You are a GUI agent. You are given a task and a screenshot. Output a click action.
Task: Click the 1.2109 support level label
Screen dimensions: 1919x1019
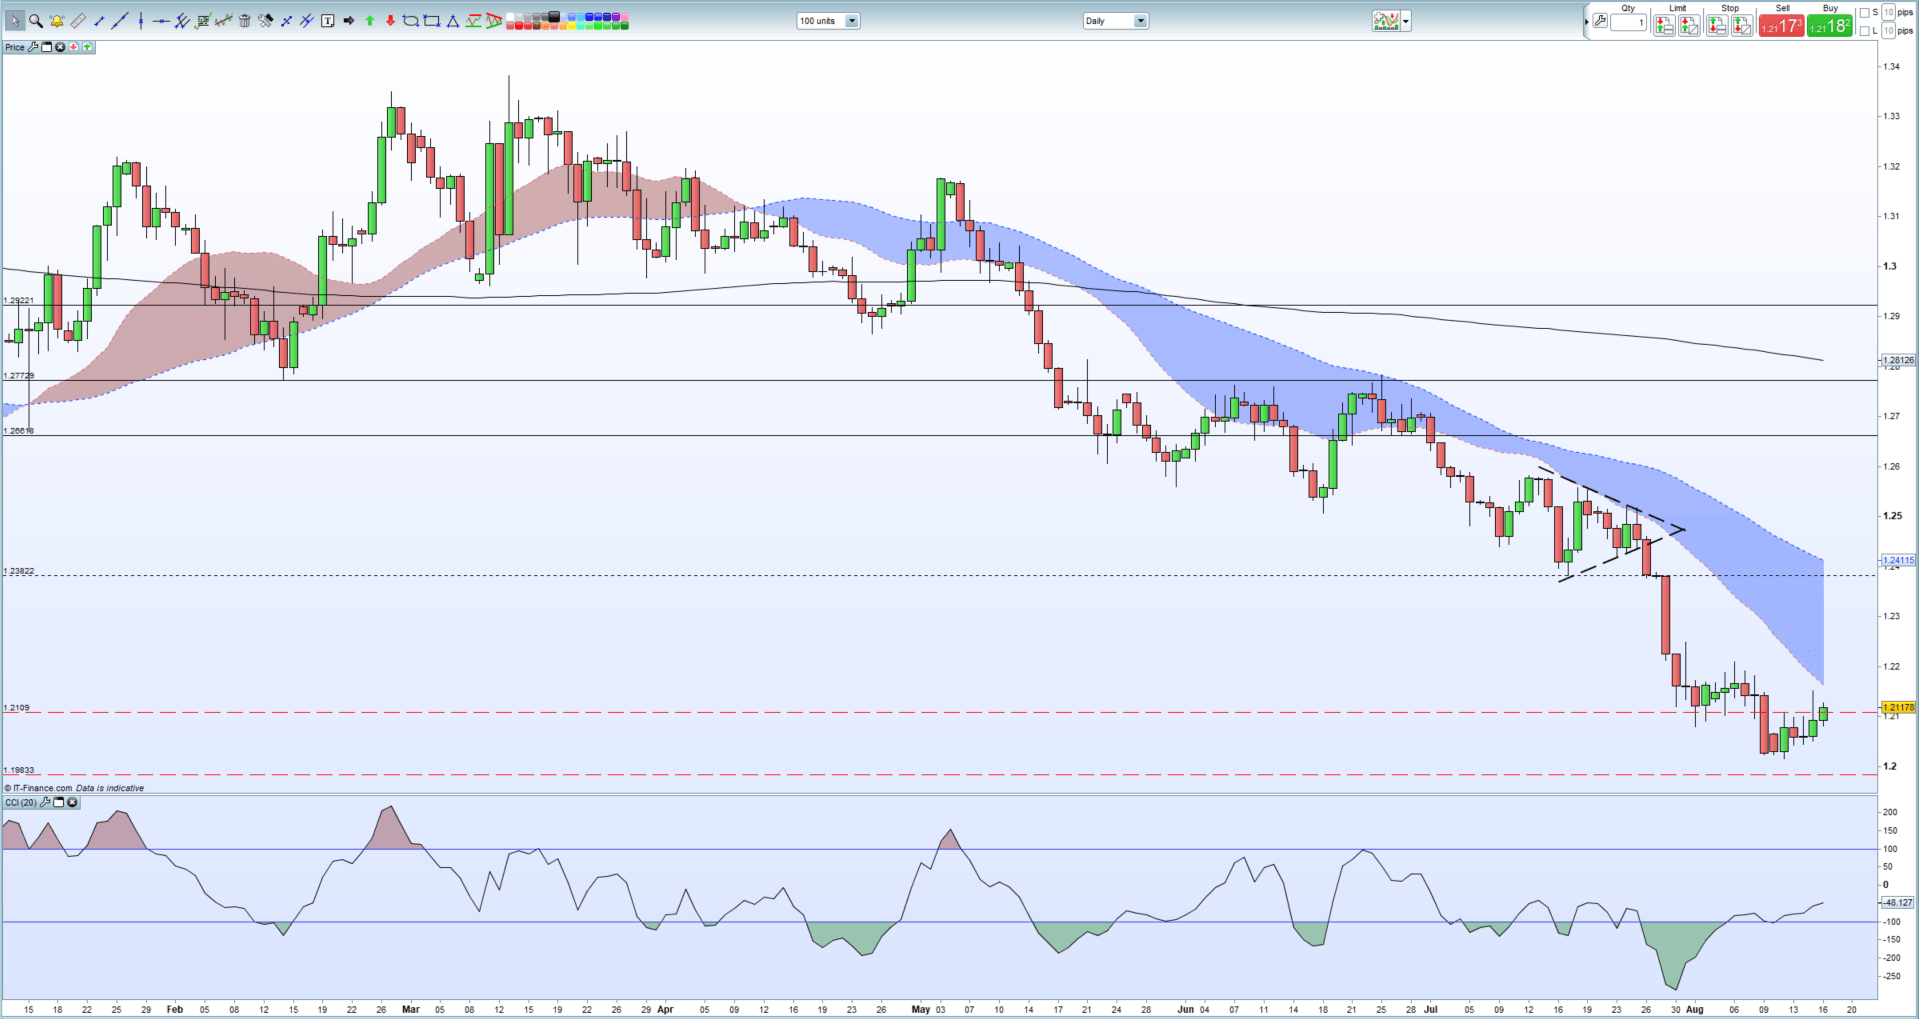tap(17, 708)
